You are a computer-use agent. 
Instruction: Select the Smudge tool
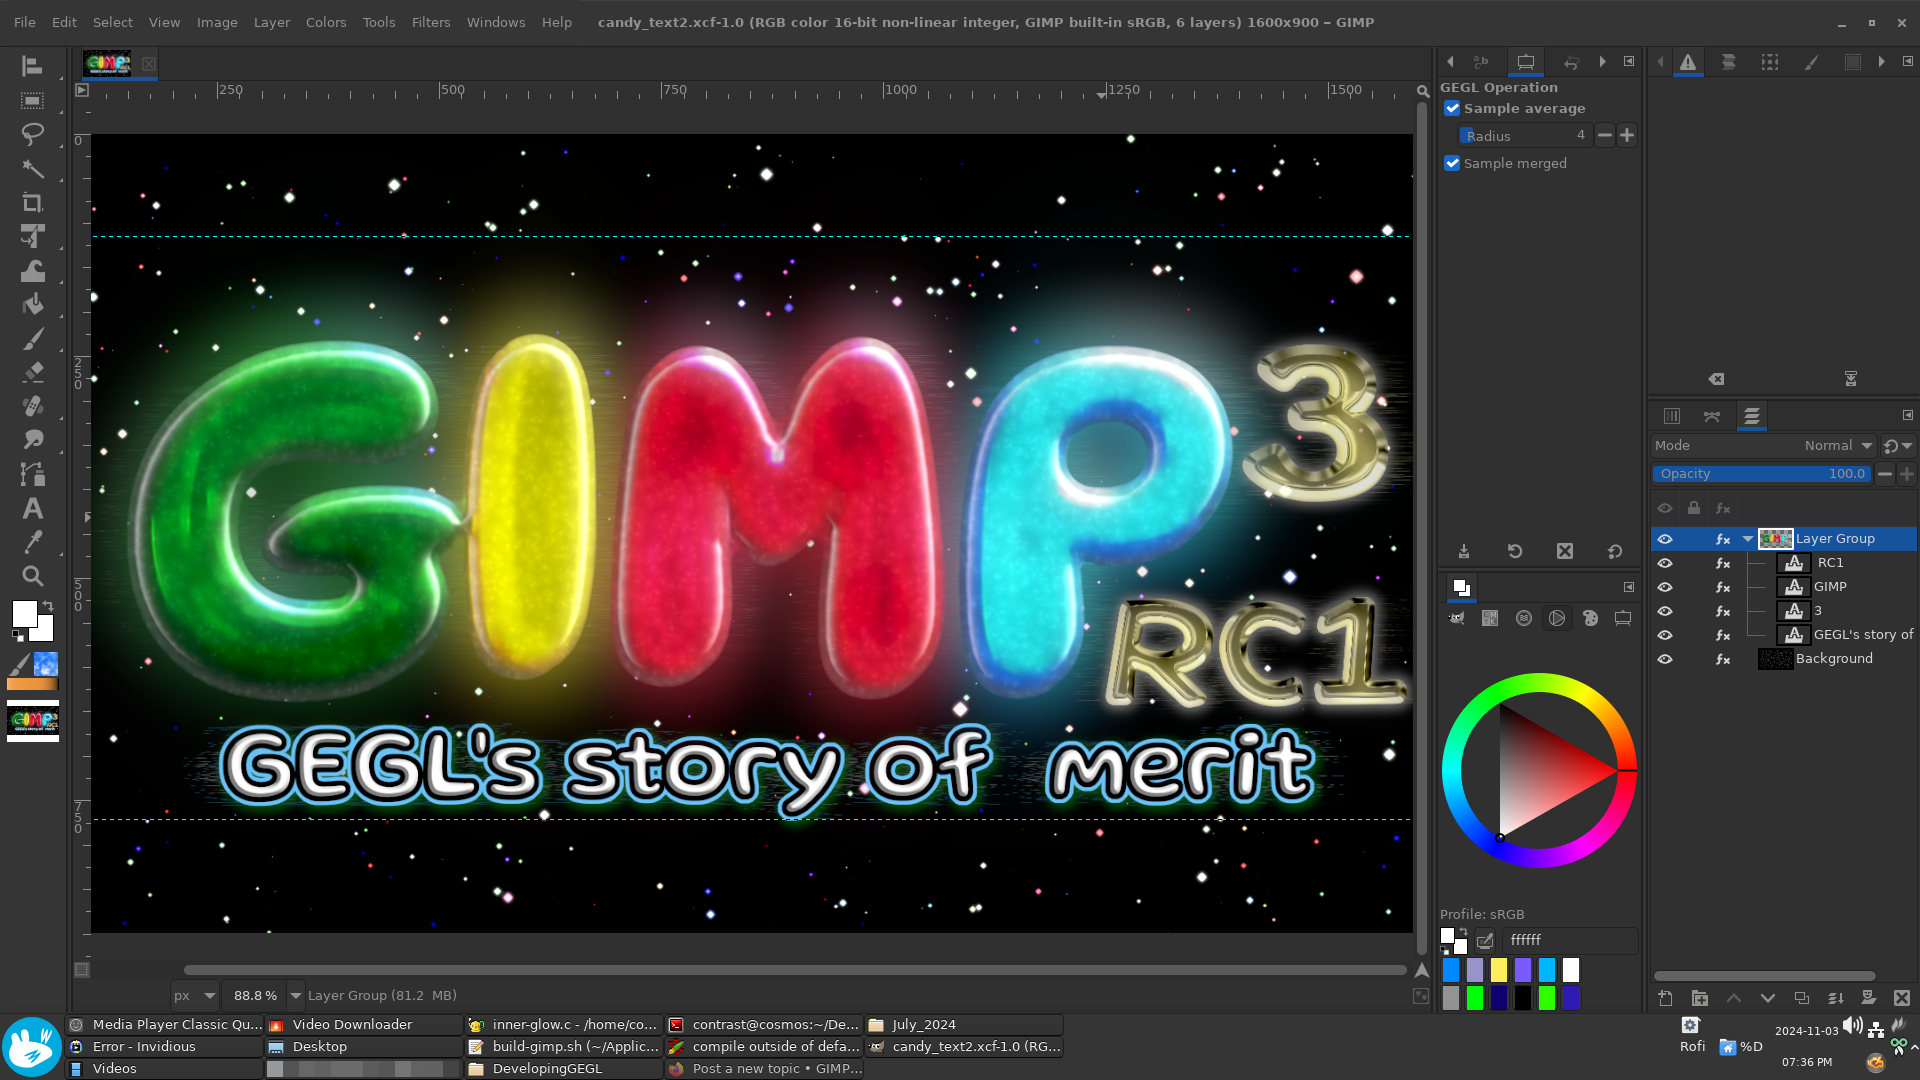pos(32,440)
